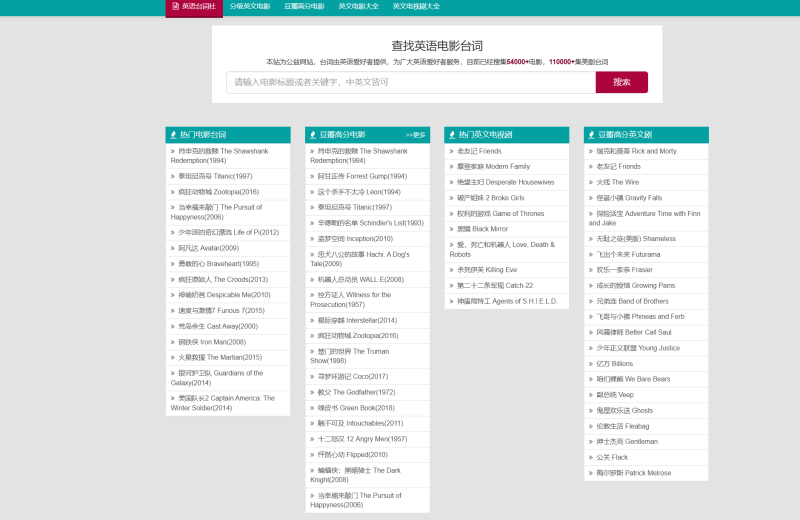This screenshot has height=520, width=800.
Task: Open Desperate Housewives link
Action: click(506, 183)
